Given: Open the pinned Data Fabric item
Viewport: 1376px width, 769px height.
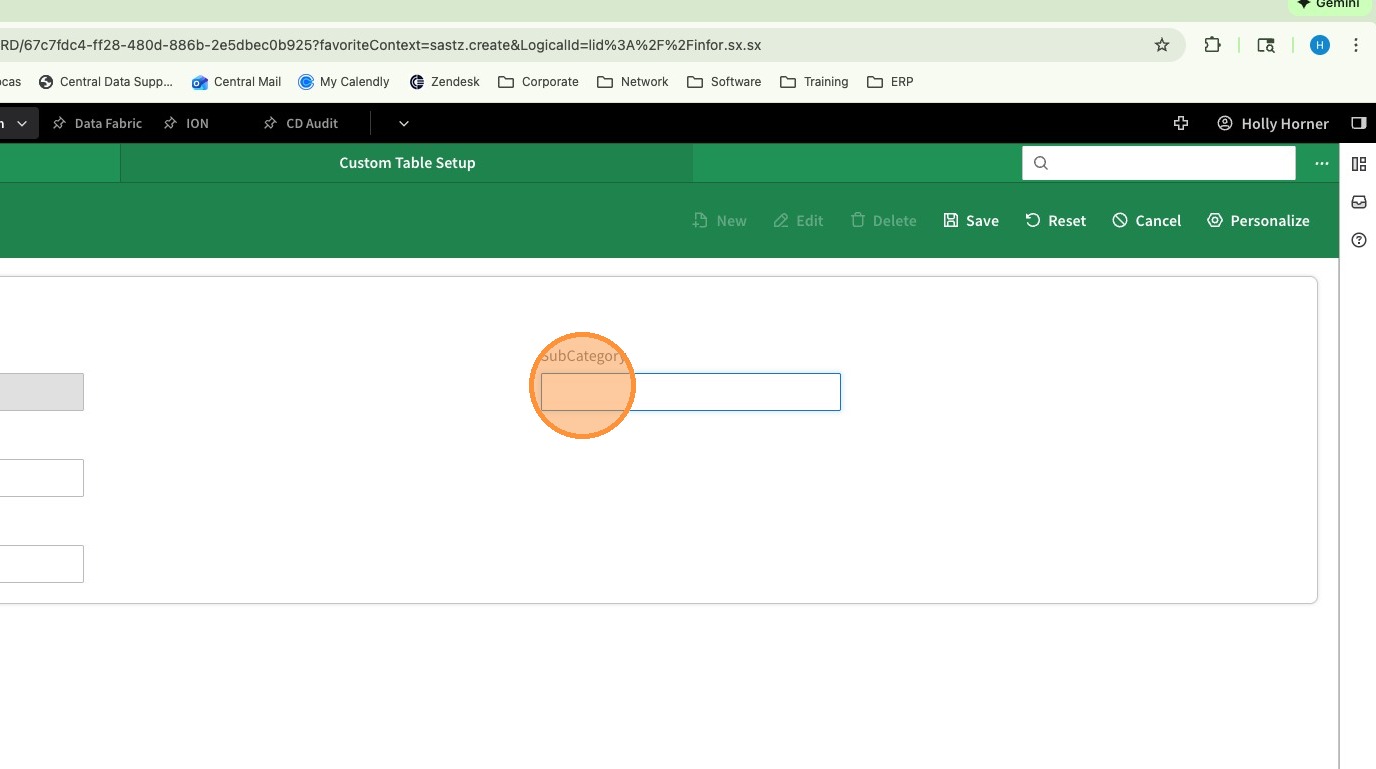Looking at the screenshot, I should click(97, 123).
